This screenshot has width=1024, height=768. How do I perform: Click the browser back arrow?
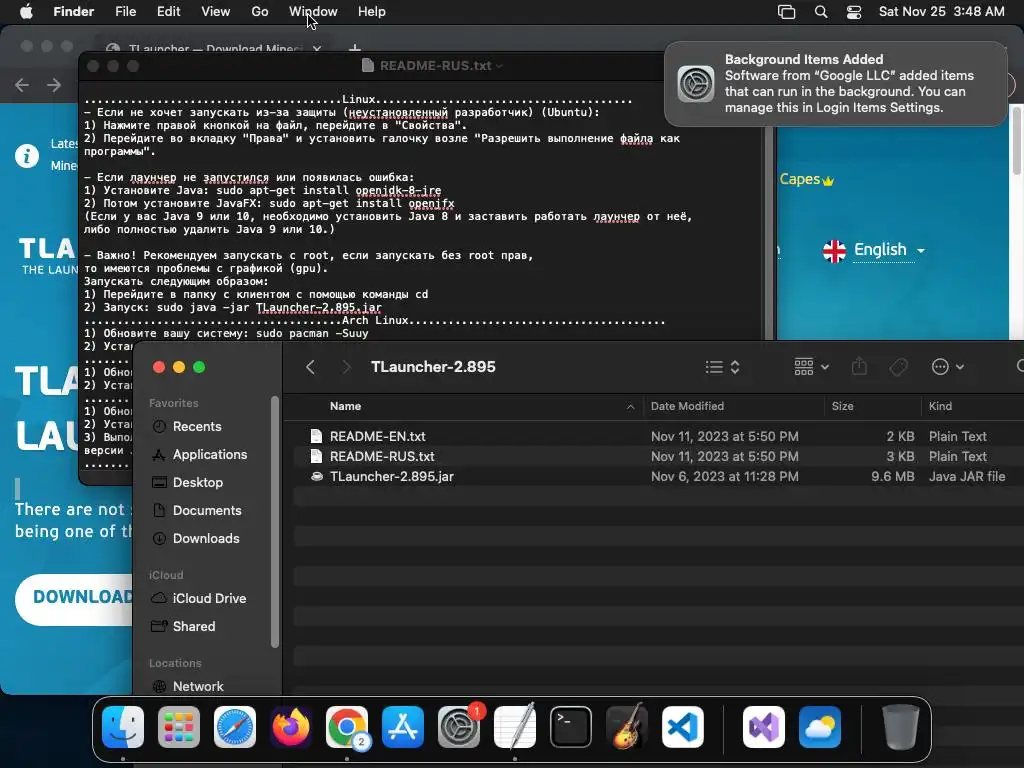point(22,85)
